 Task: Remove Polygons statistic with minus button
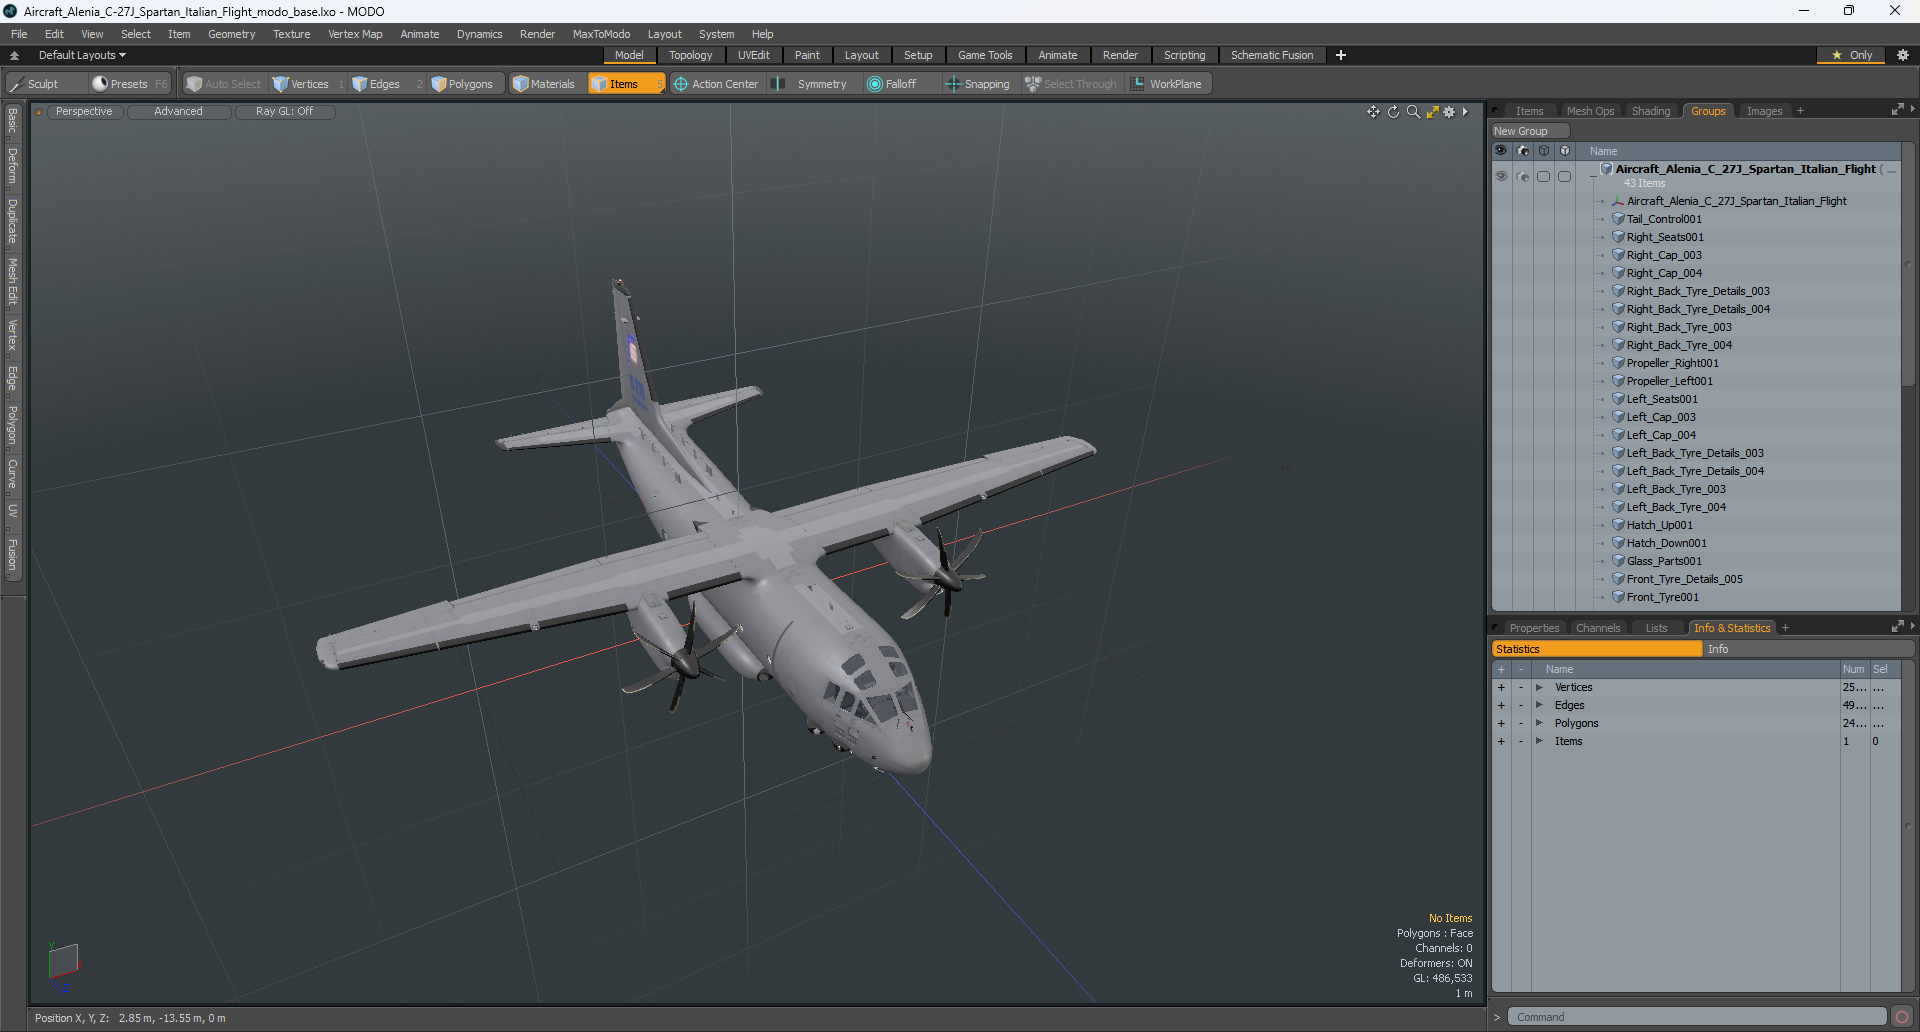point(1521,723)
